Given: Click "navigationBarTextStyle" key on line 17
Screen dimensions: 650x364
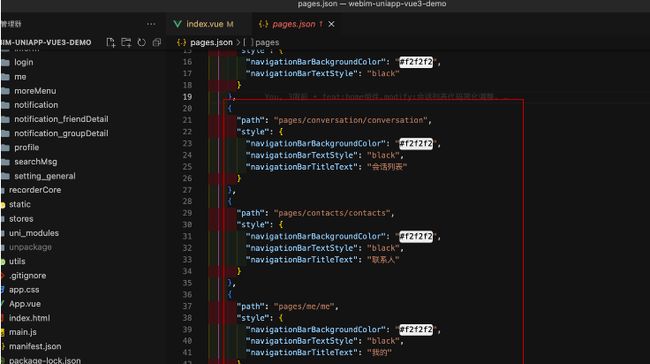Looking at the screenshot, I should pyautogui.click(x=302, y=73).
